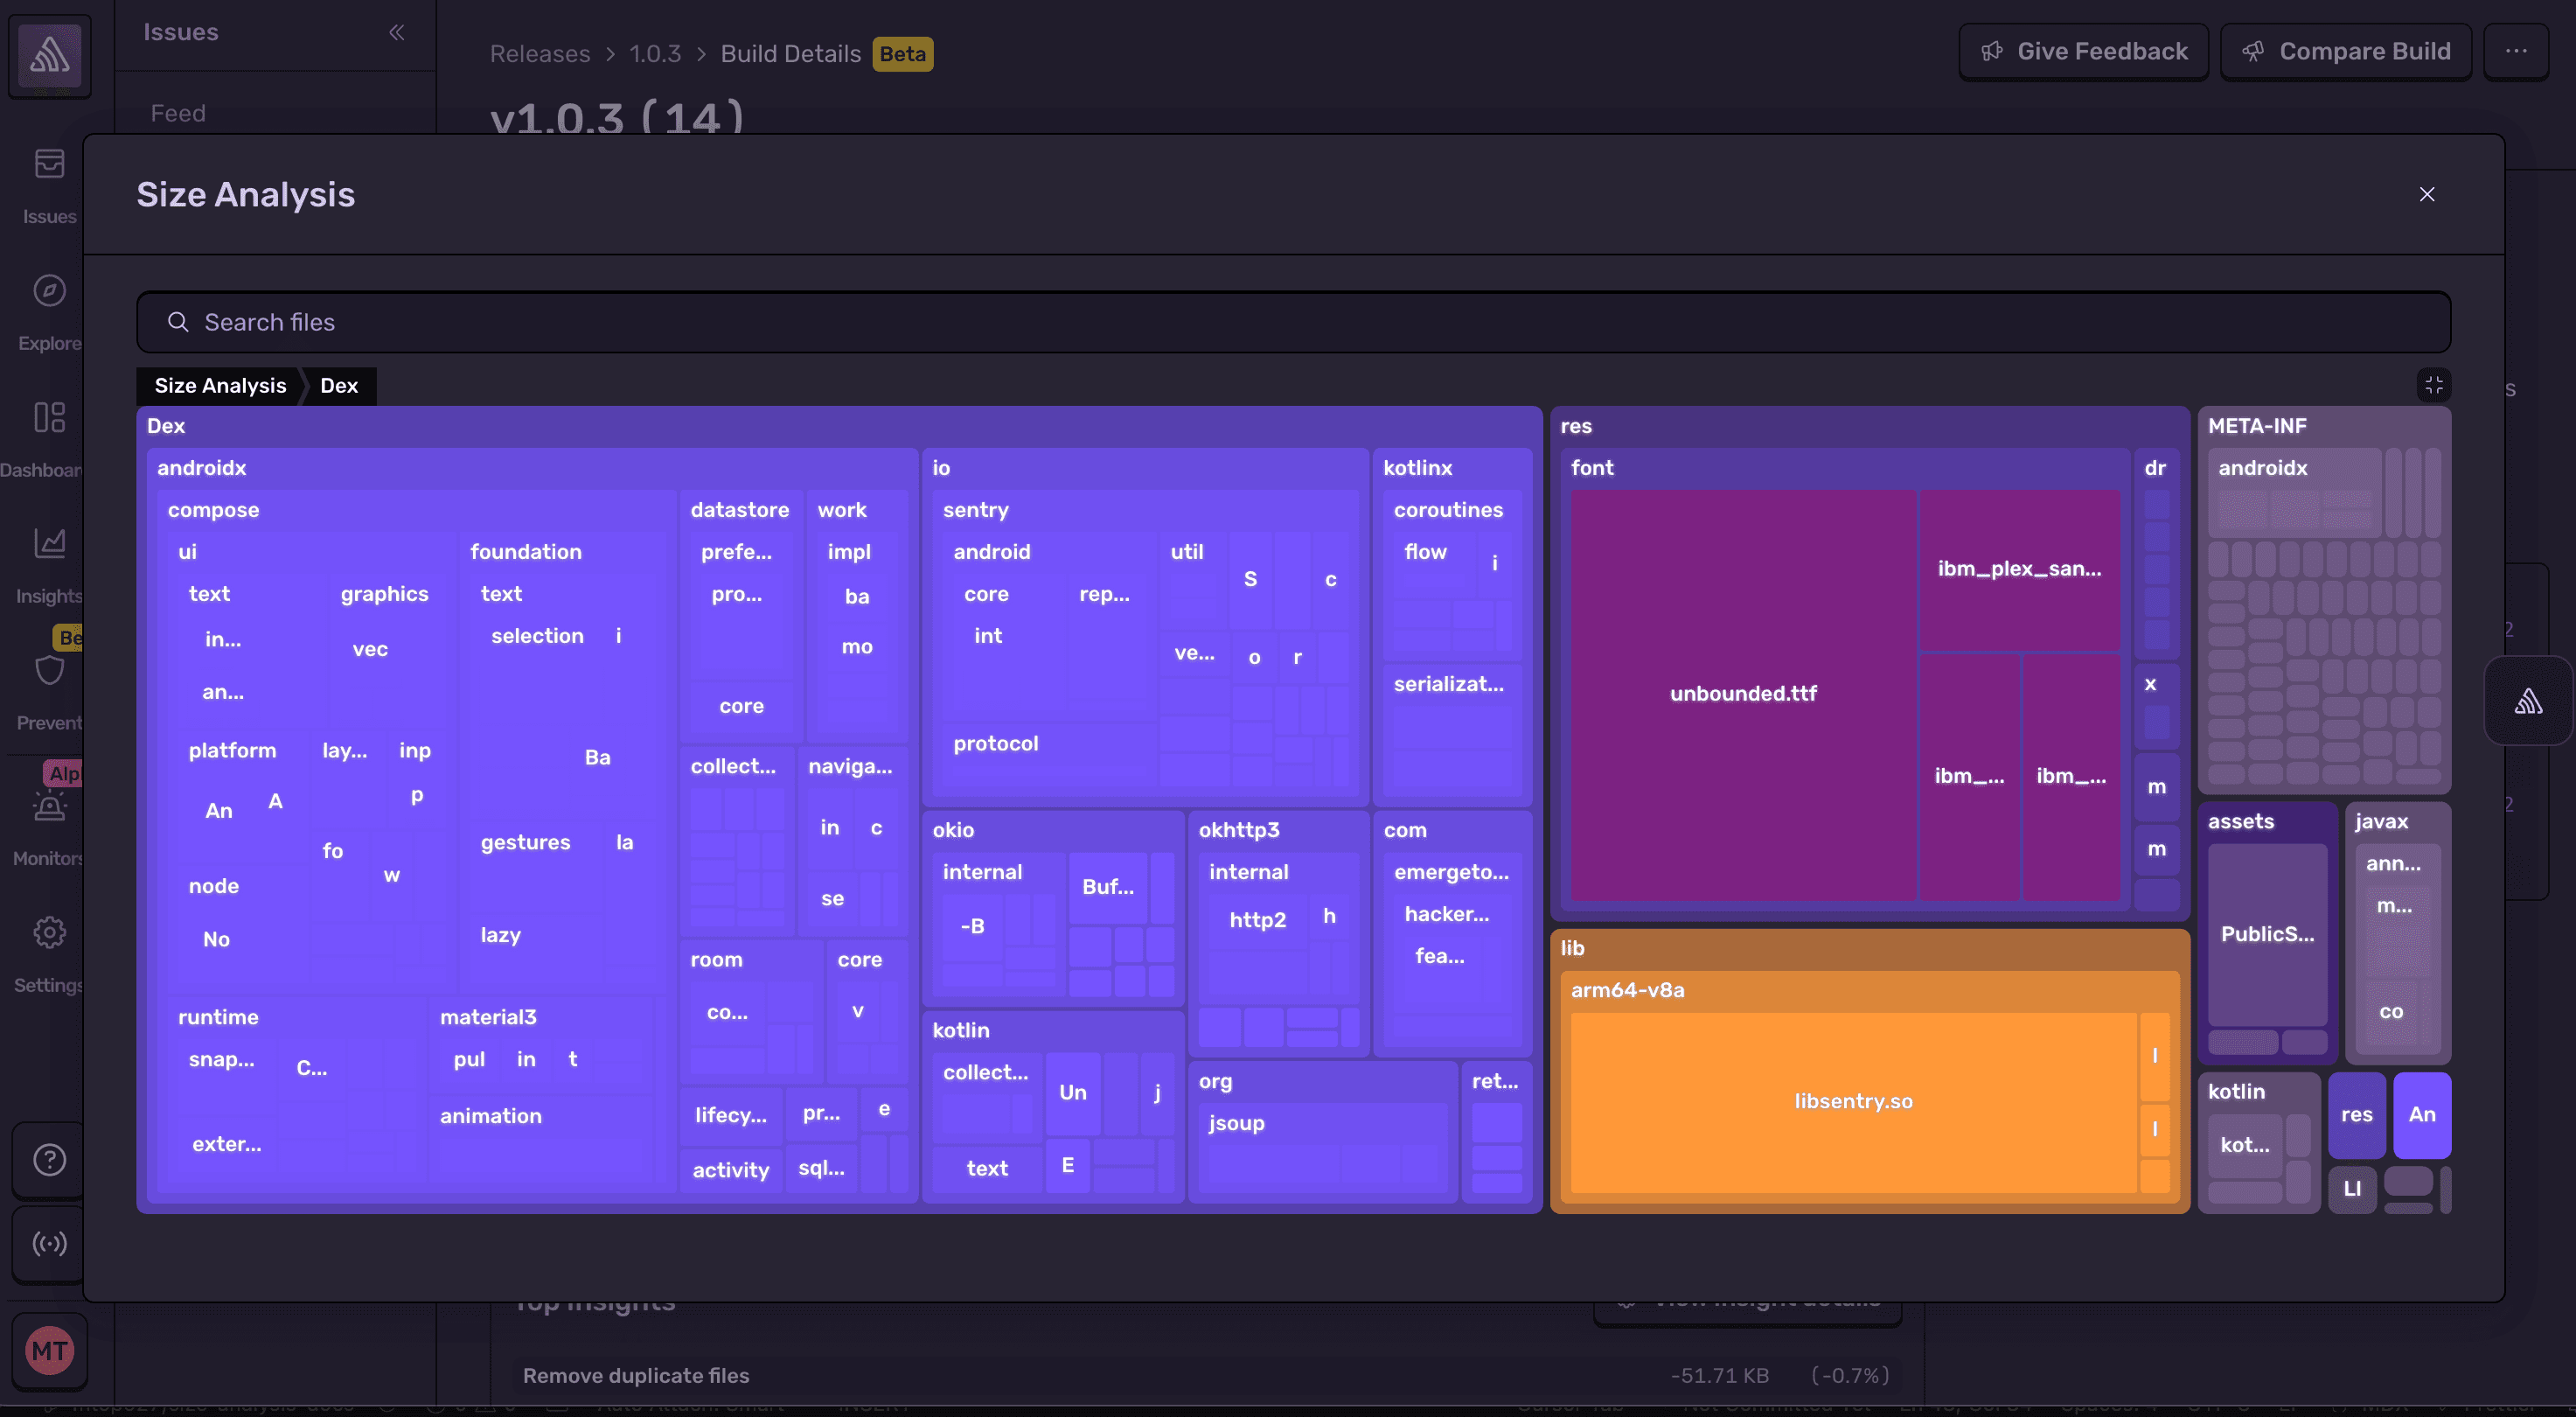
Task: Click the Sentry logo at top left
Action: pos(48,56)
